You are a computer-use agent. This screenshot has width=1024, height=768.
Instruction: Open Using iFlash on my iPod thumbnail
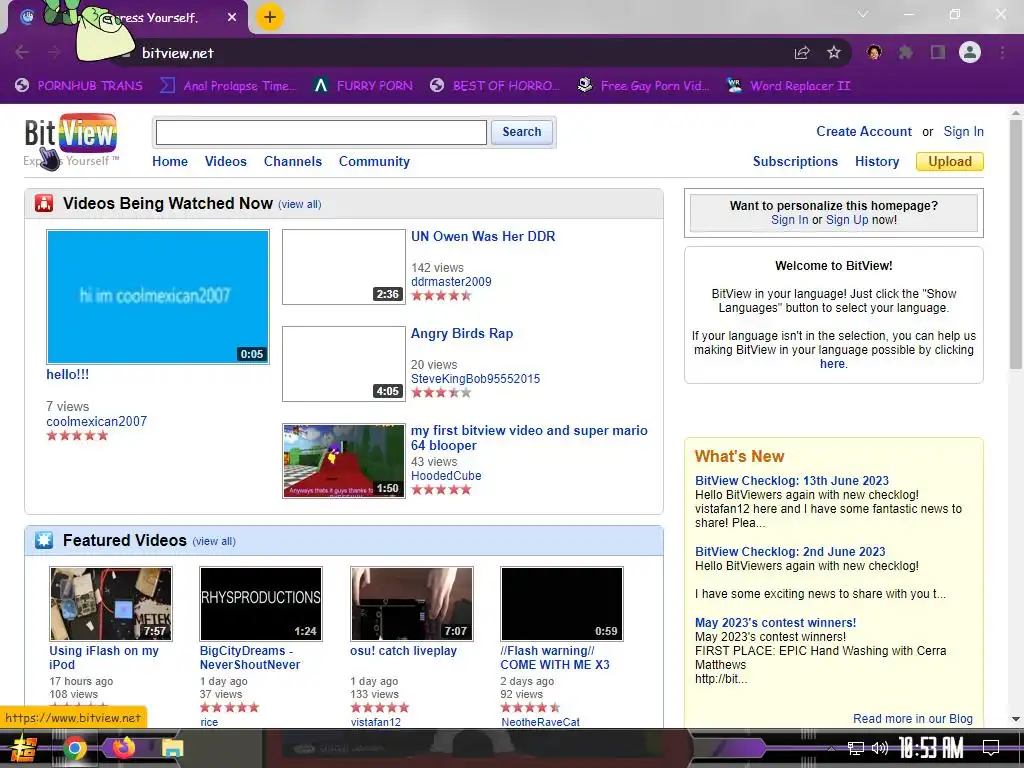(111, 603)
